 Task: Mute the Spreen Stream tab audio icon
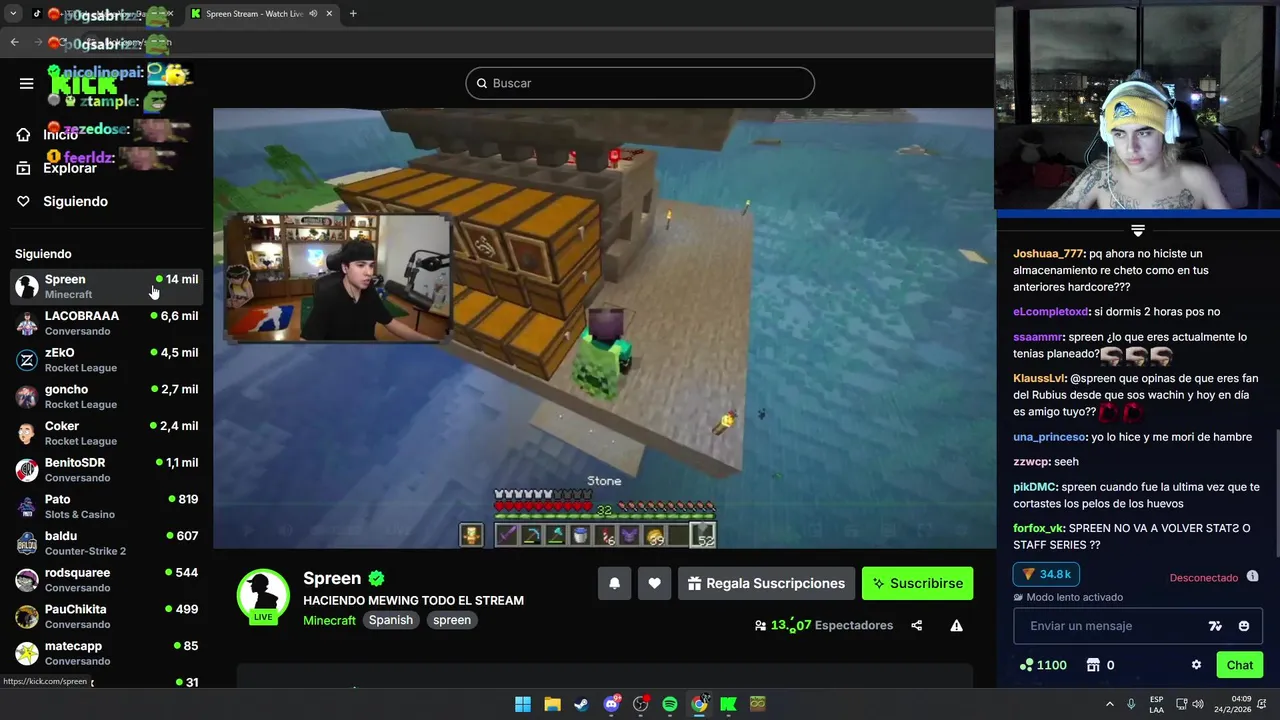click(313, 14)
